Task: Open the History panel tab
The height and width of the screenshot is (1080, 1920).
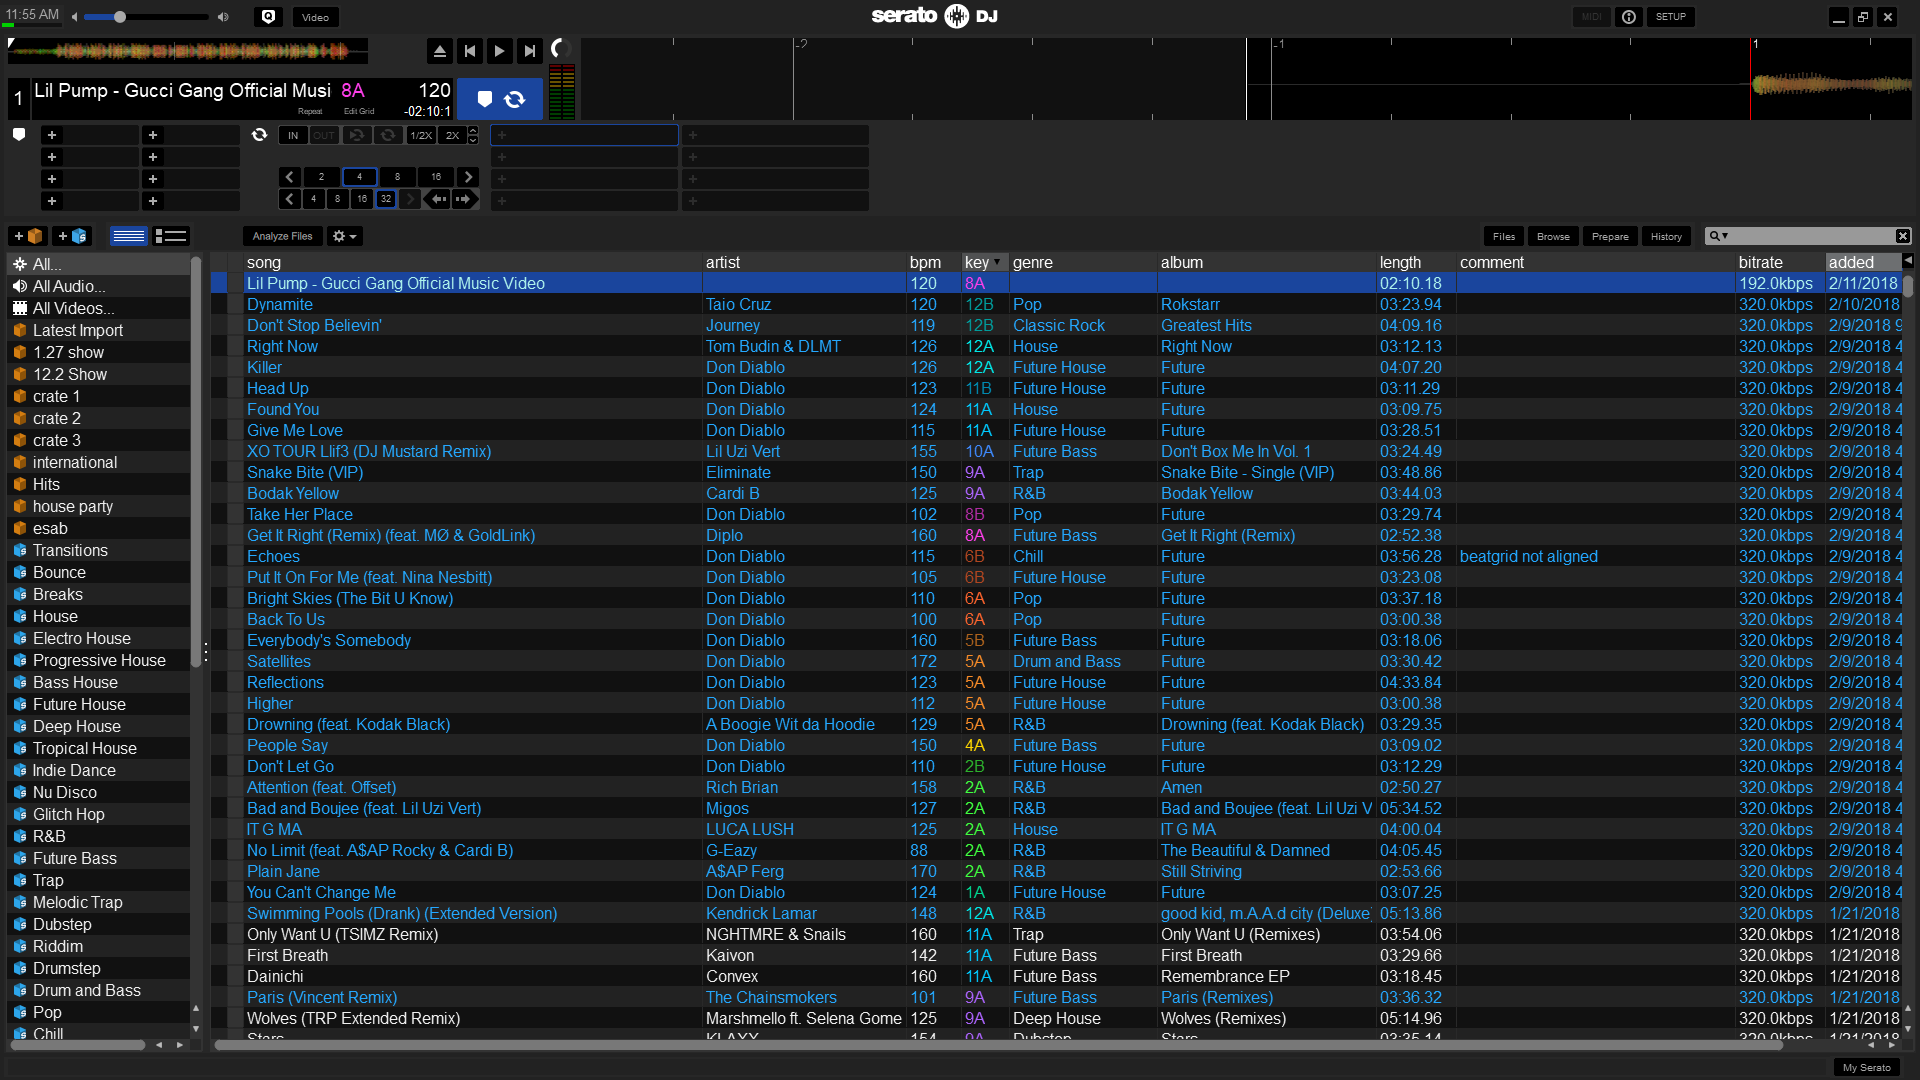Action: pos(1666,236)
